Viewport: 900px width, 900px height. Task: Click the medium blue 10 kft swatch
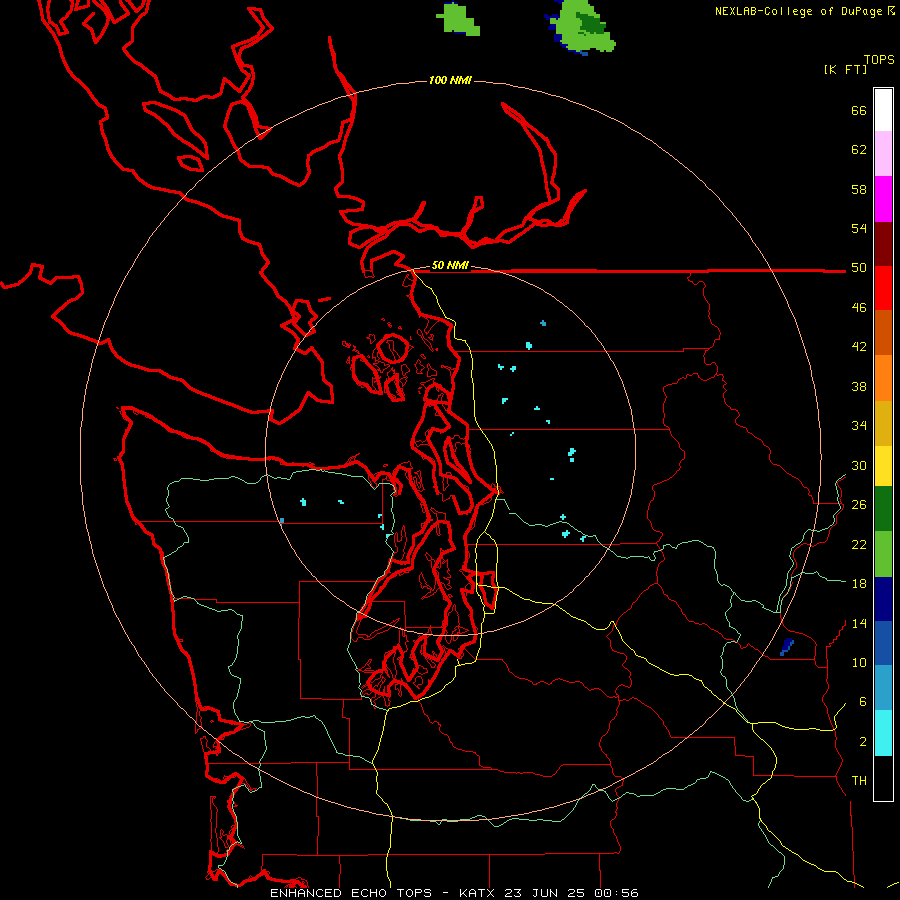coord(883,643)
